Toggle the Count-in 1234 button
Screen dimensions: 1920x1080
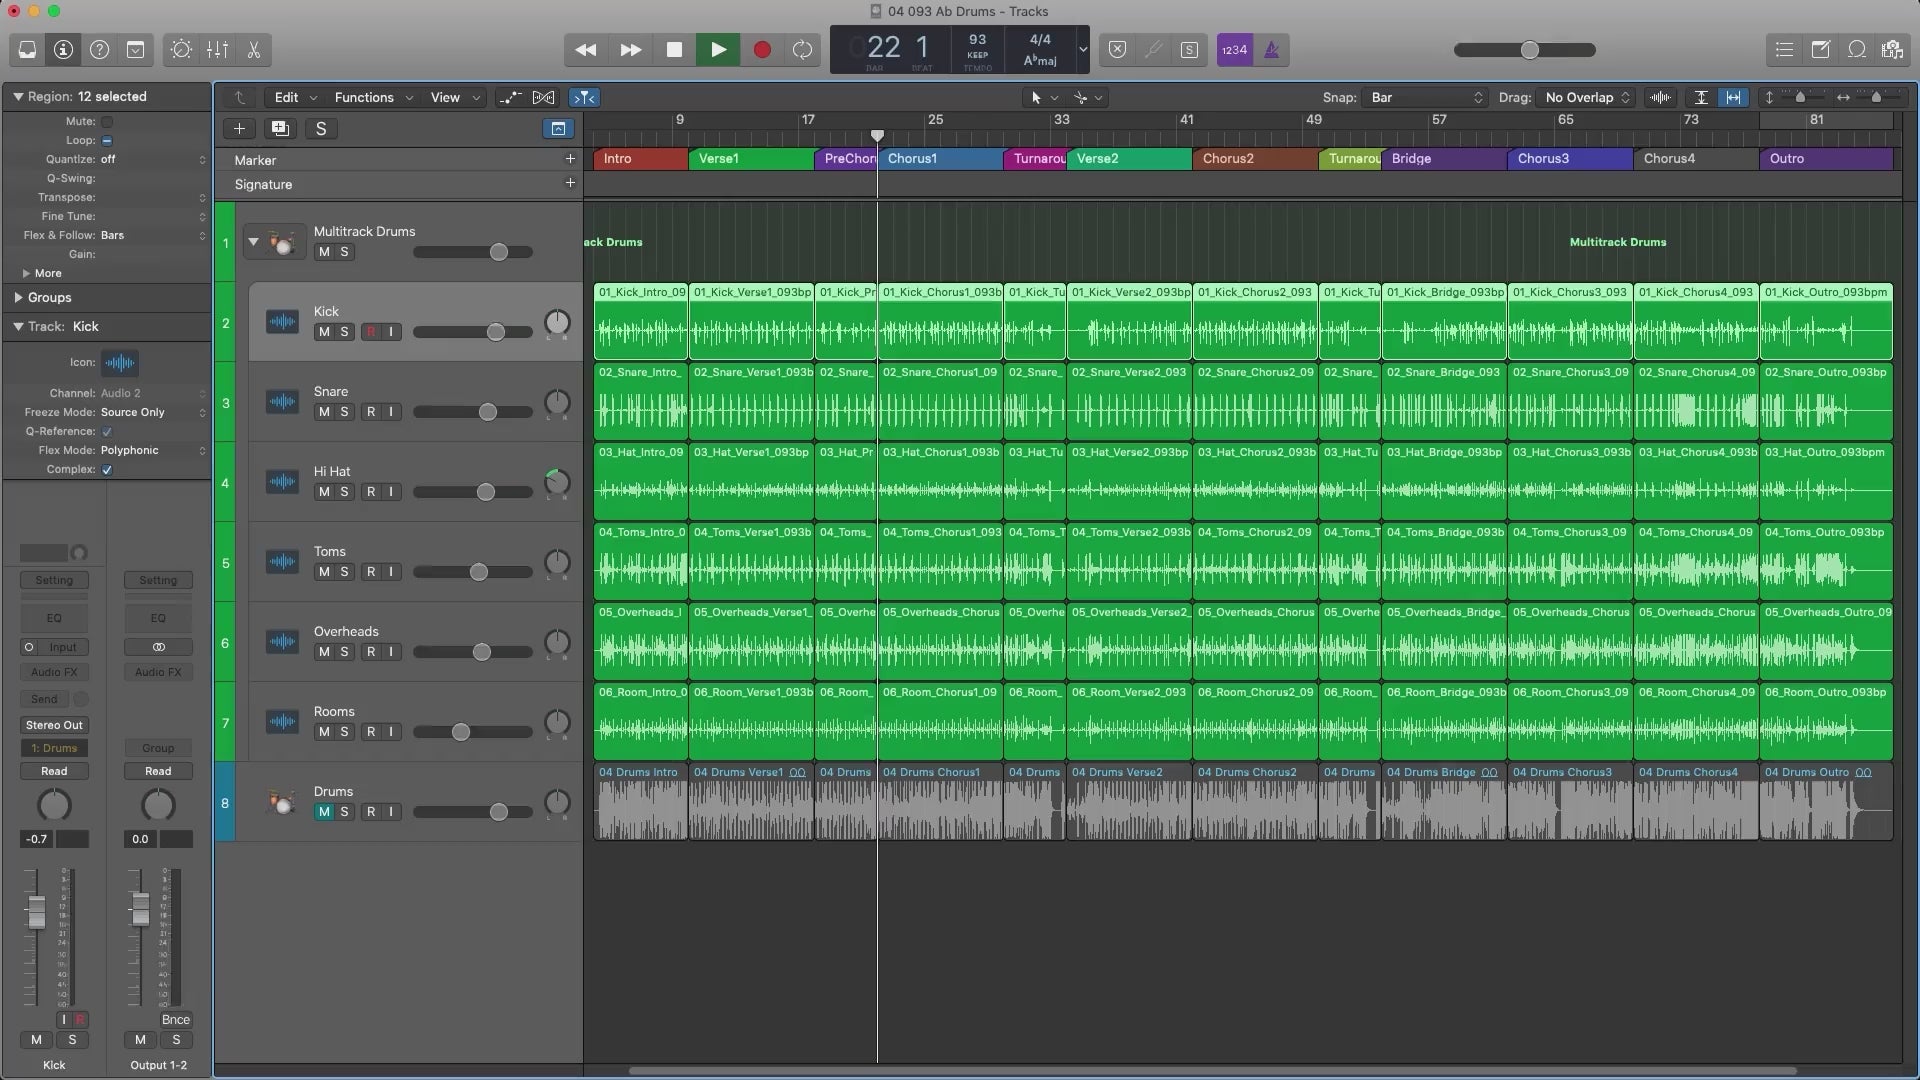point(1235,49)
